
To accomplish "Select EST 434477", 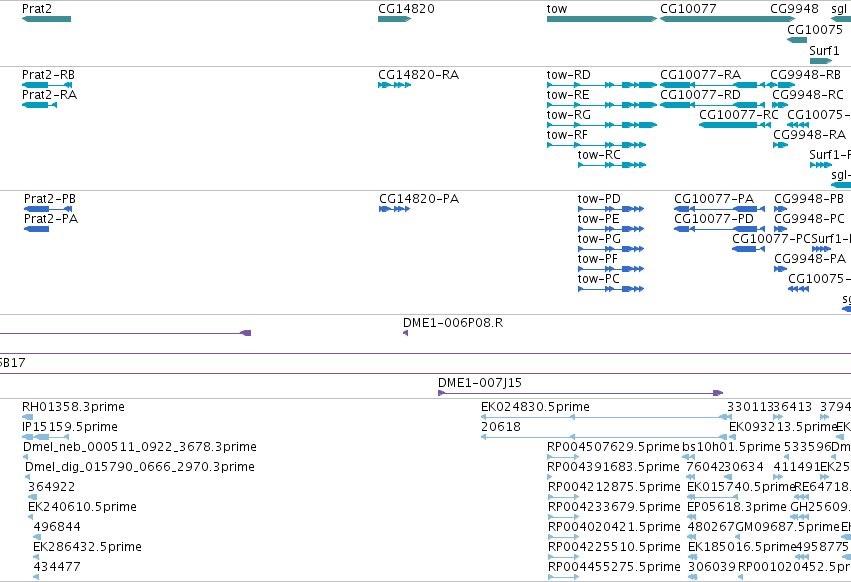I will pos(36,577).
